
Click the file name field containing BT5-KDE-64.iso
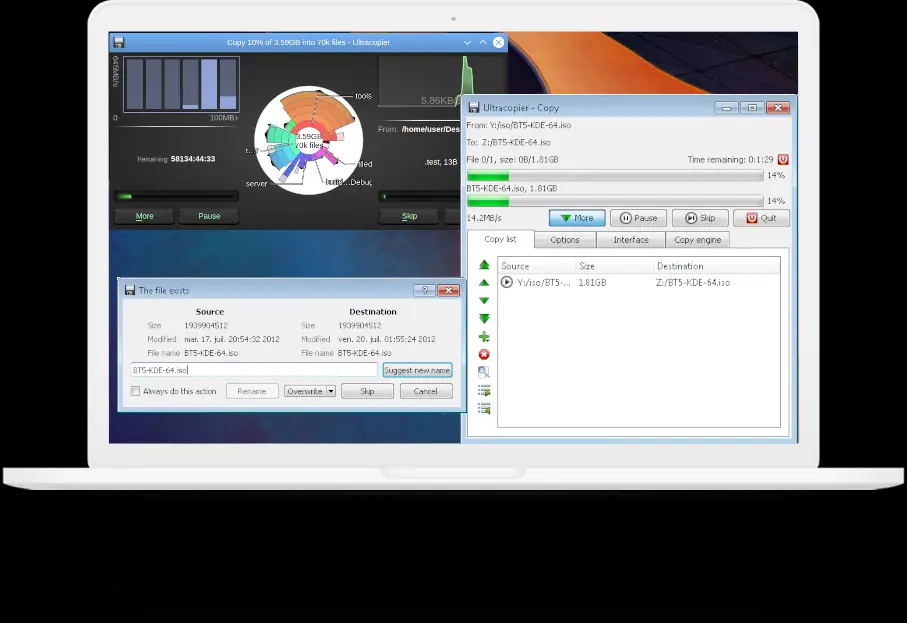tap(254, 370)
